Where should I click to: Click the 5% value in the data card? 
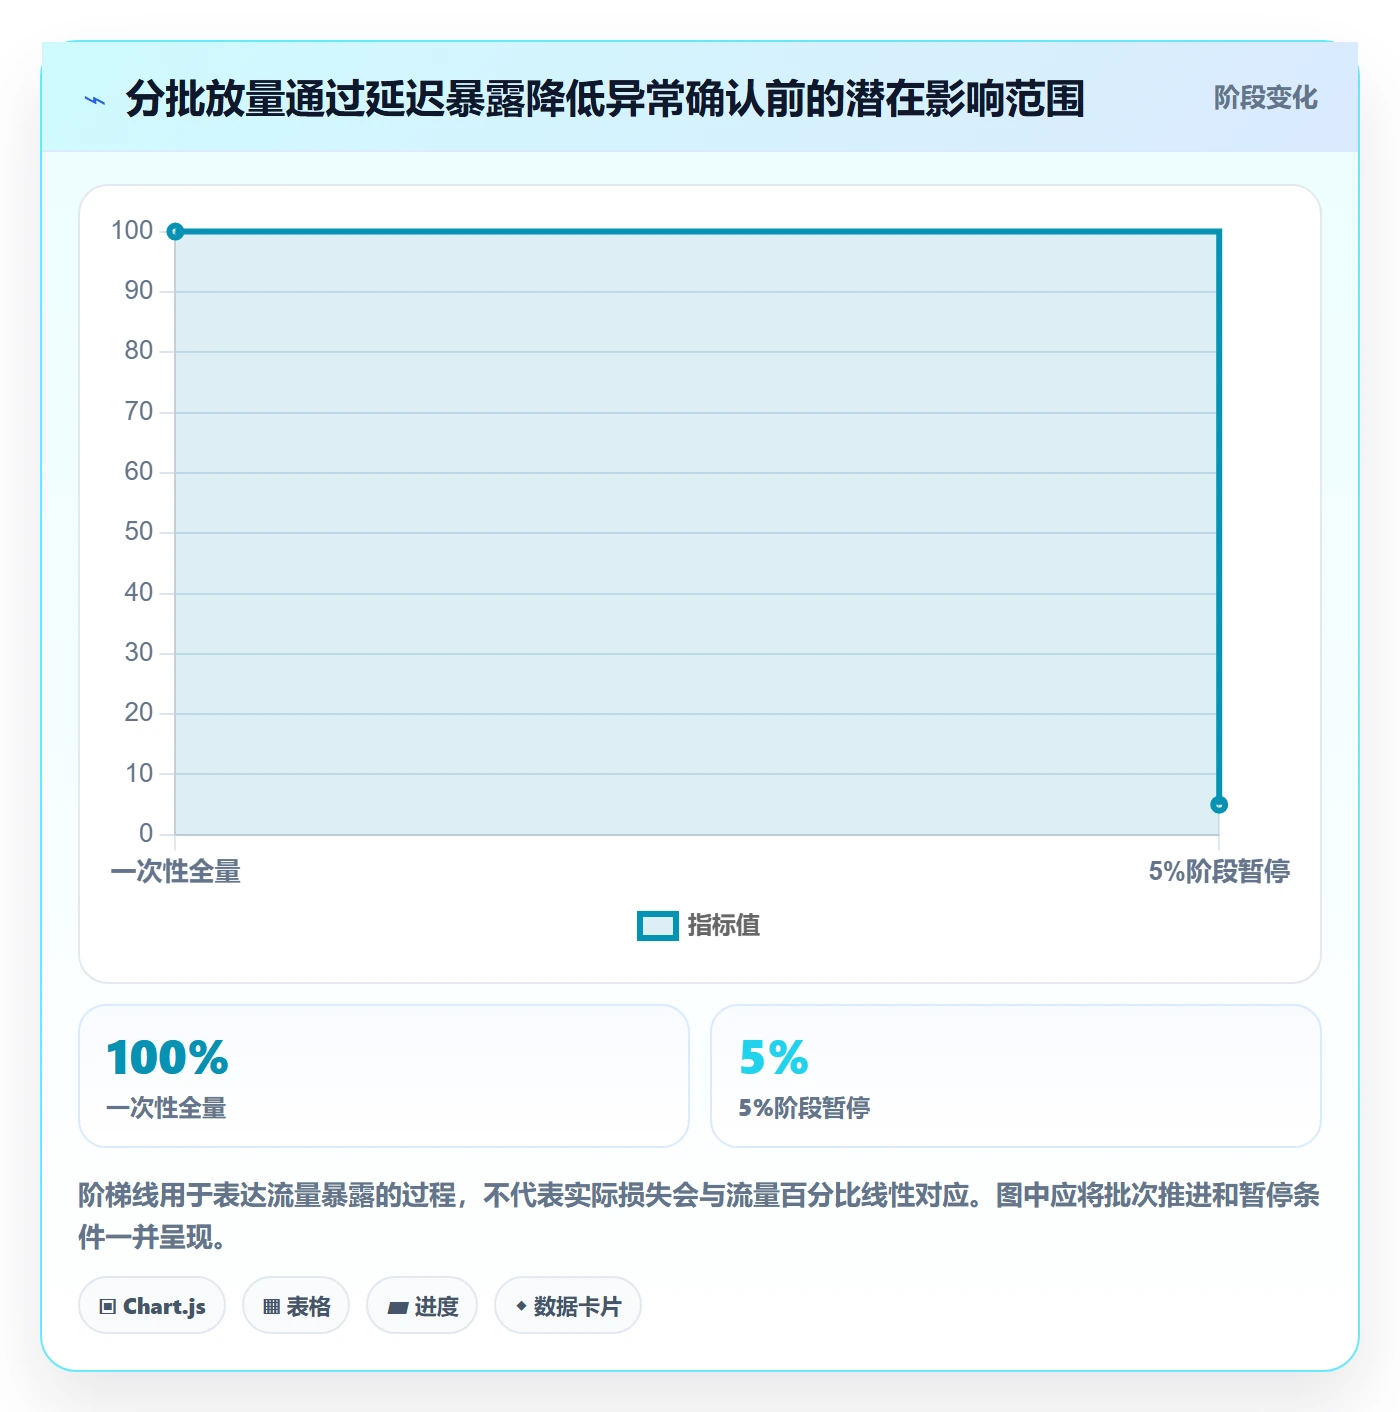coord(774,1058)
